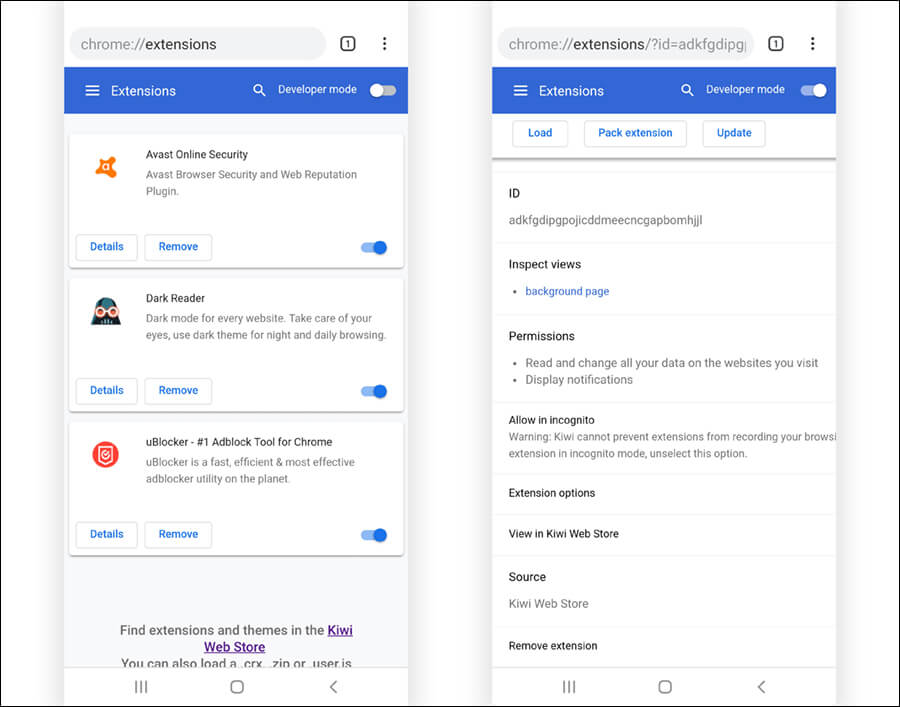Remove uBlocker extension

[178, 534]
